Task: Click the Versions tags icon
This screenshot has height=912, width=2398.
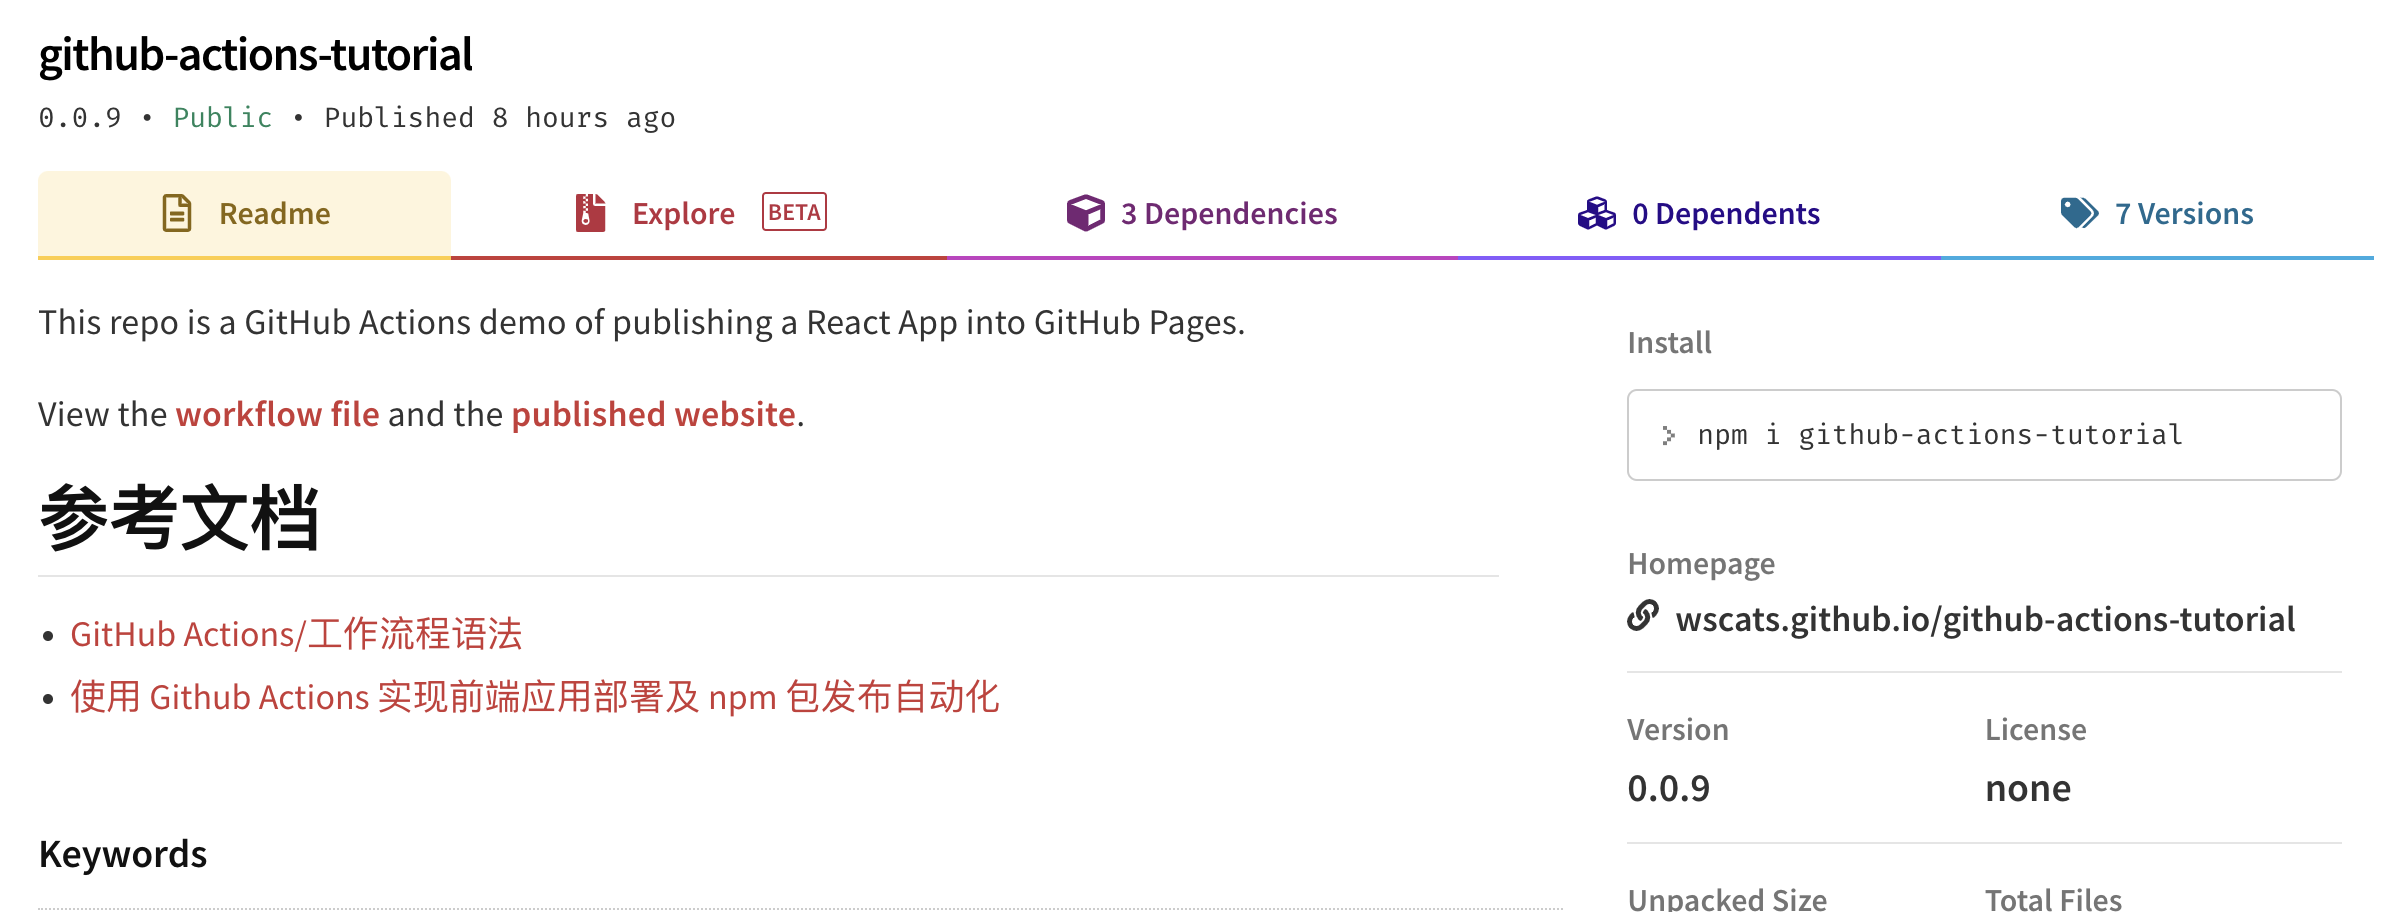Action: (x=2079, y=213)
